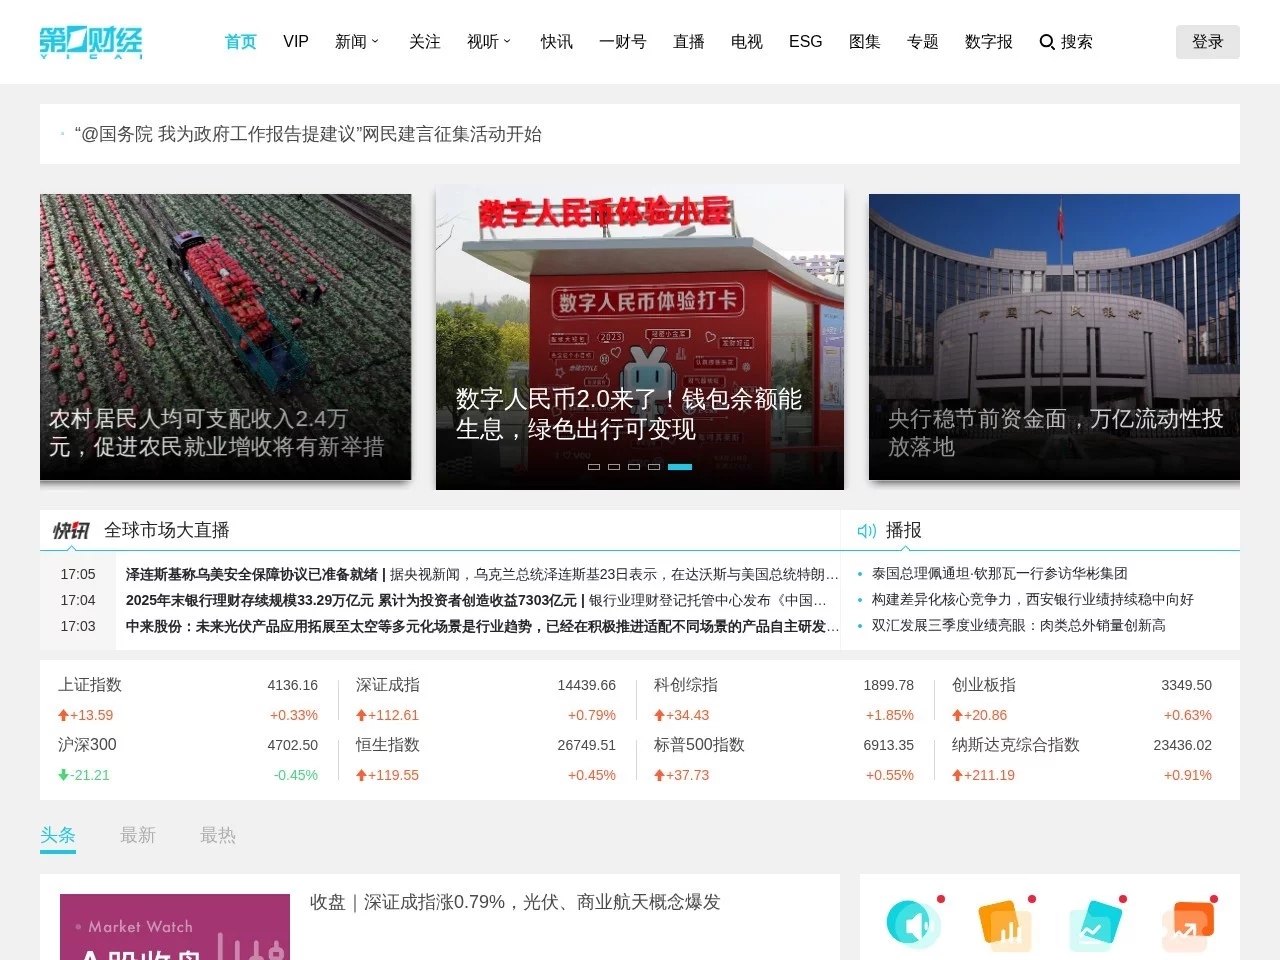Click the highlighted carousel progress indicator

680,467
